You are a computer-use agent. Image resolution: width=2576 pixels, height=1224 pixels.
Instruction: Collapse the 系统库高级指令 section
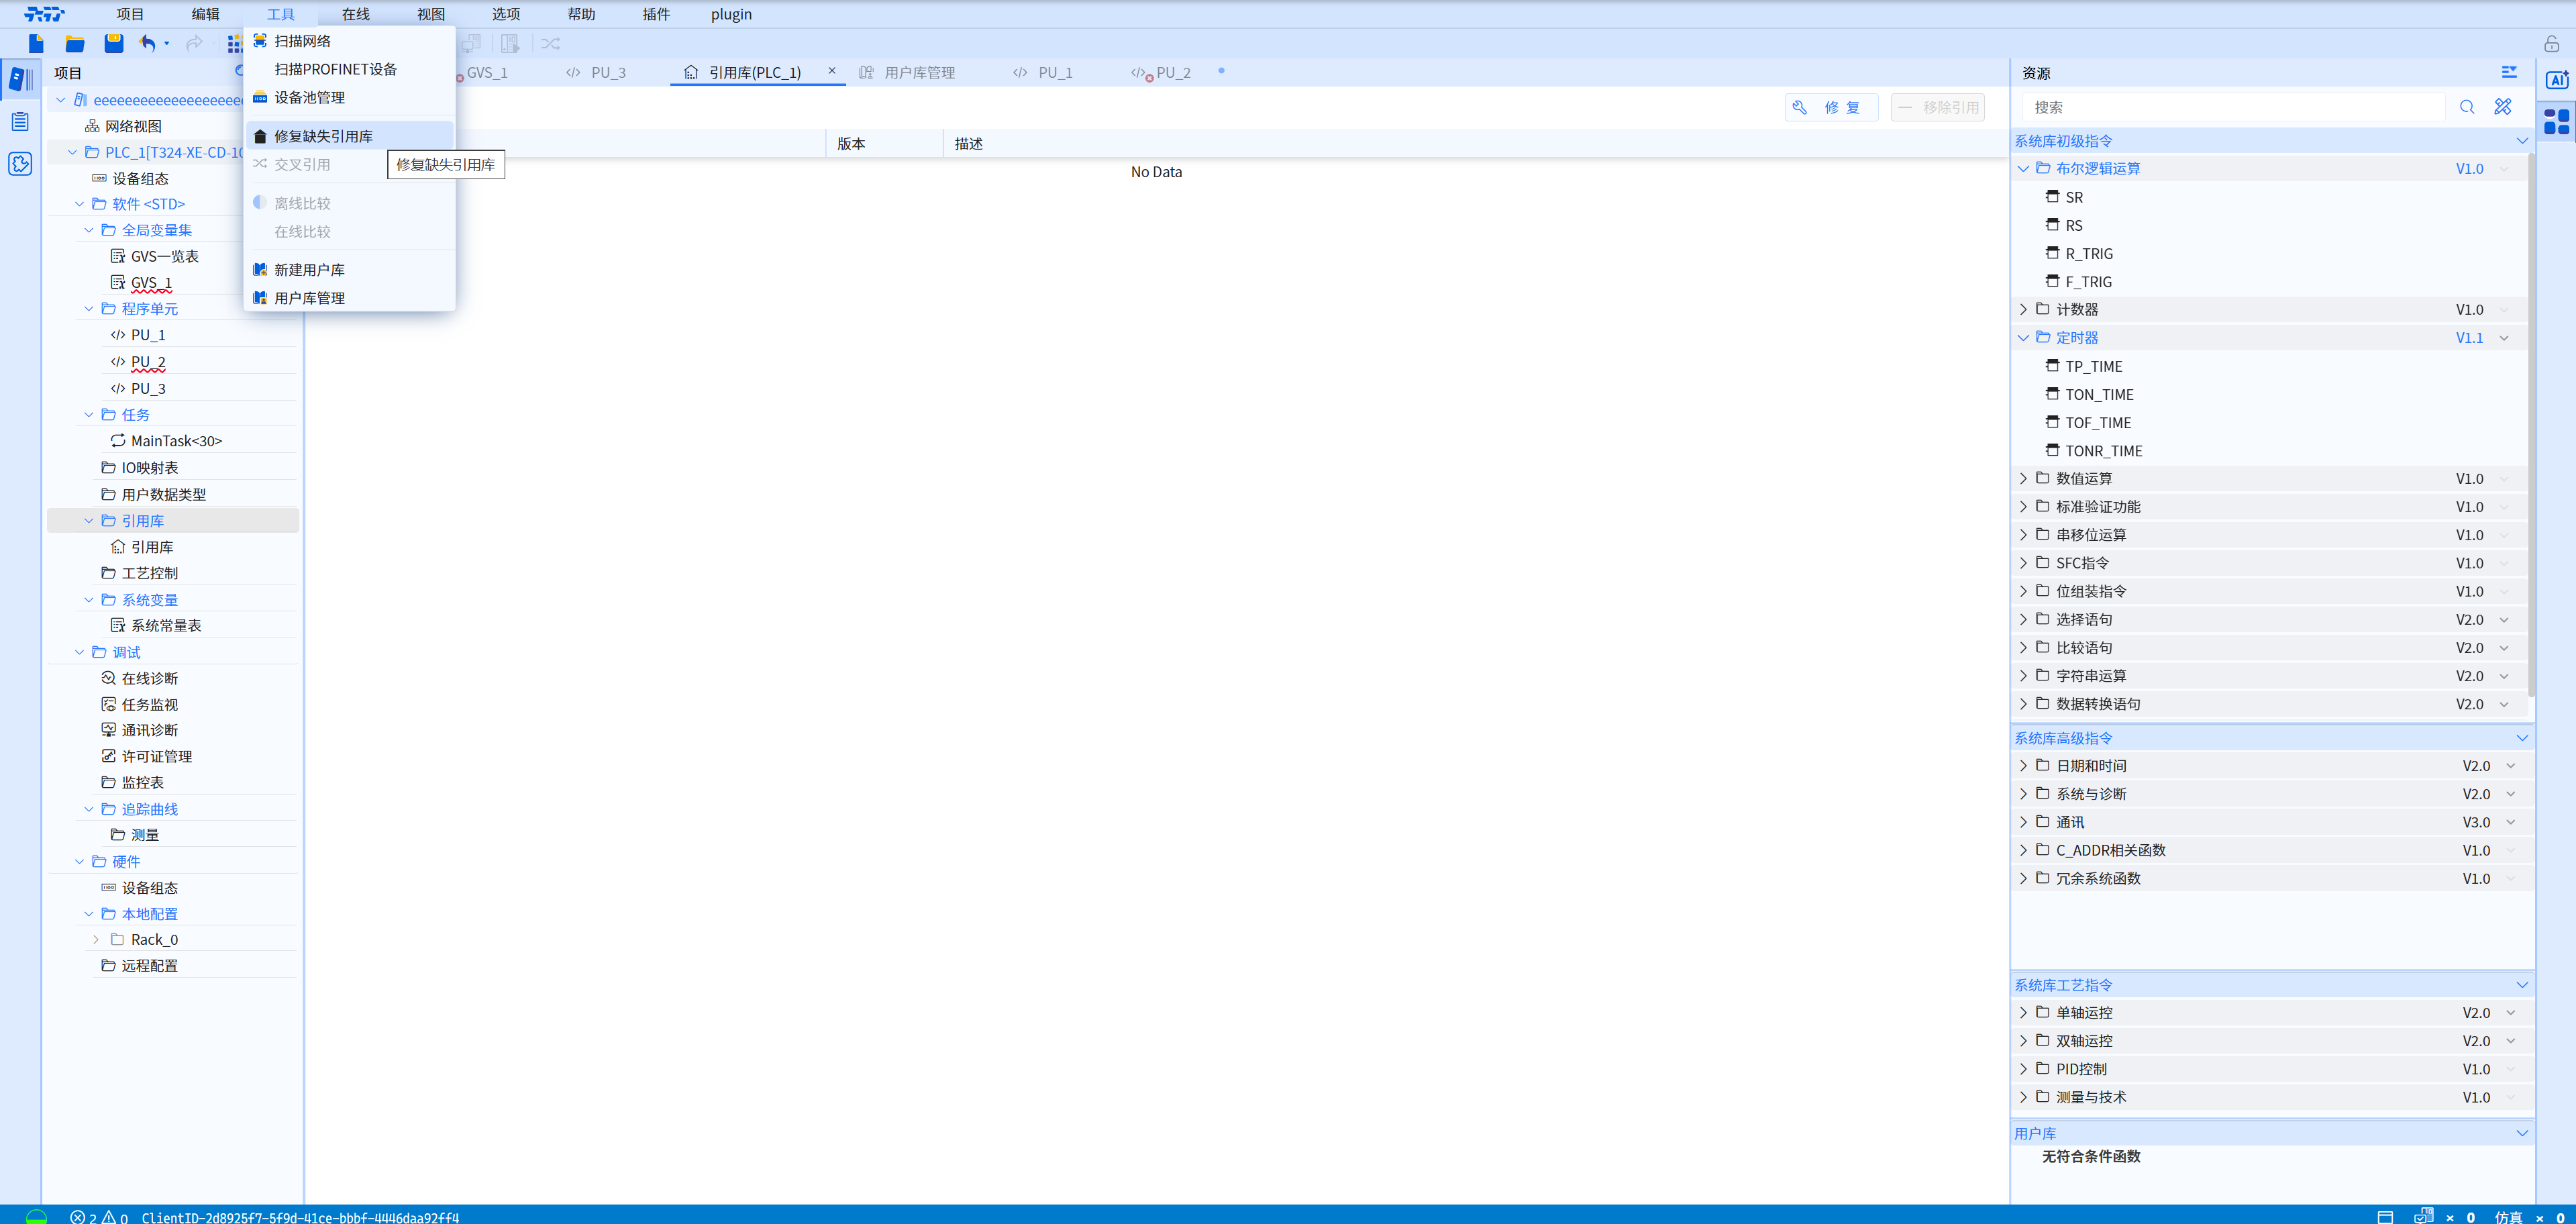[2521, 738]
